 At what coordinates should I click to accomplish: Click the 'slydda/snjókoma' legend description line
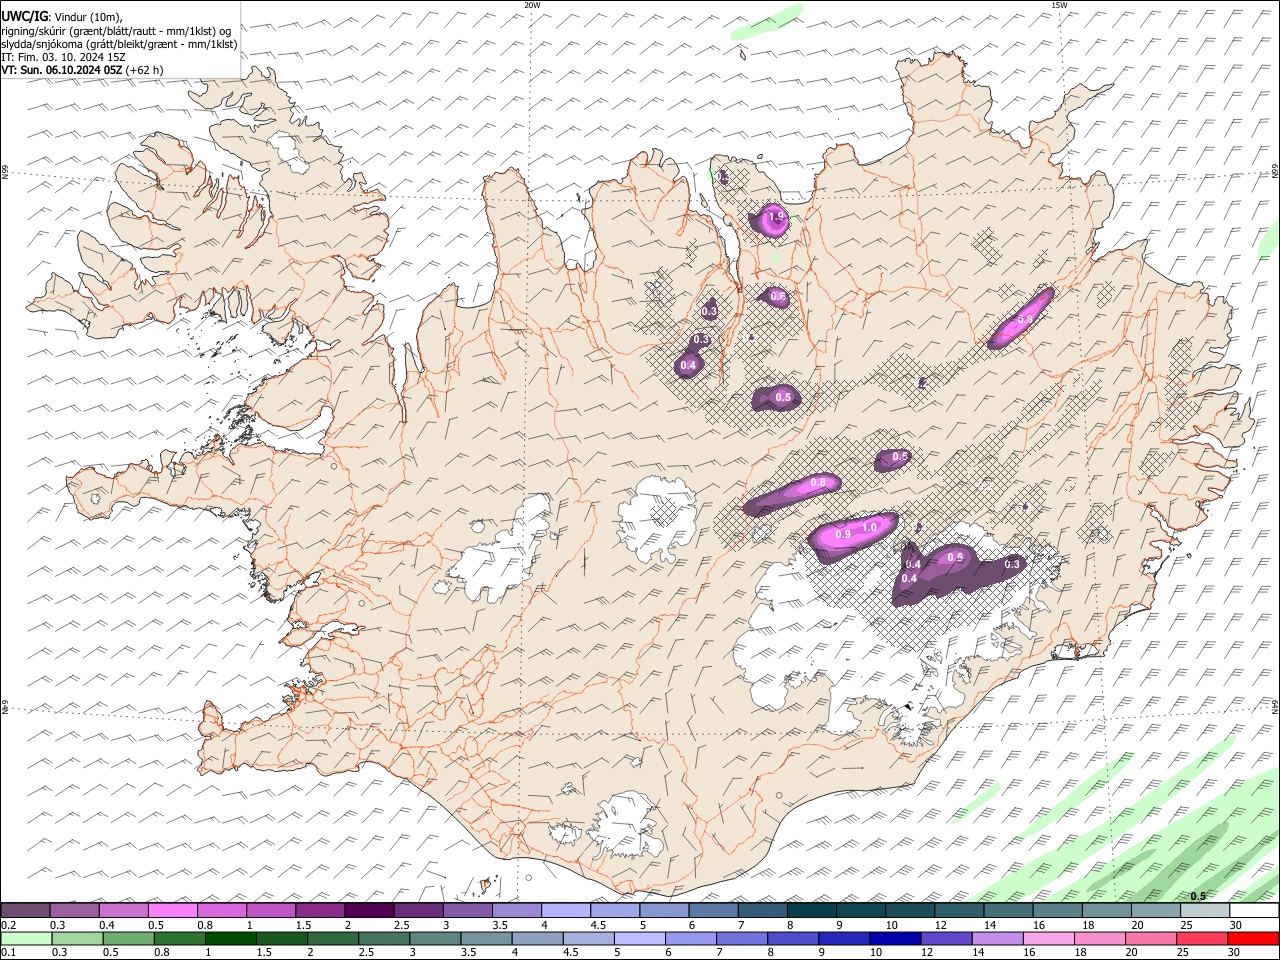119,44
